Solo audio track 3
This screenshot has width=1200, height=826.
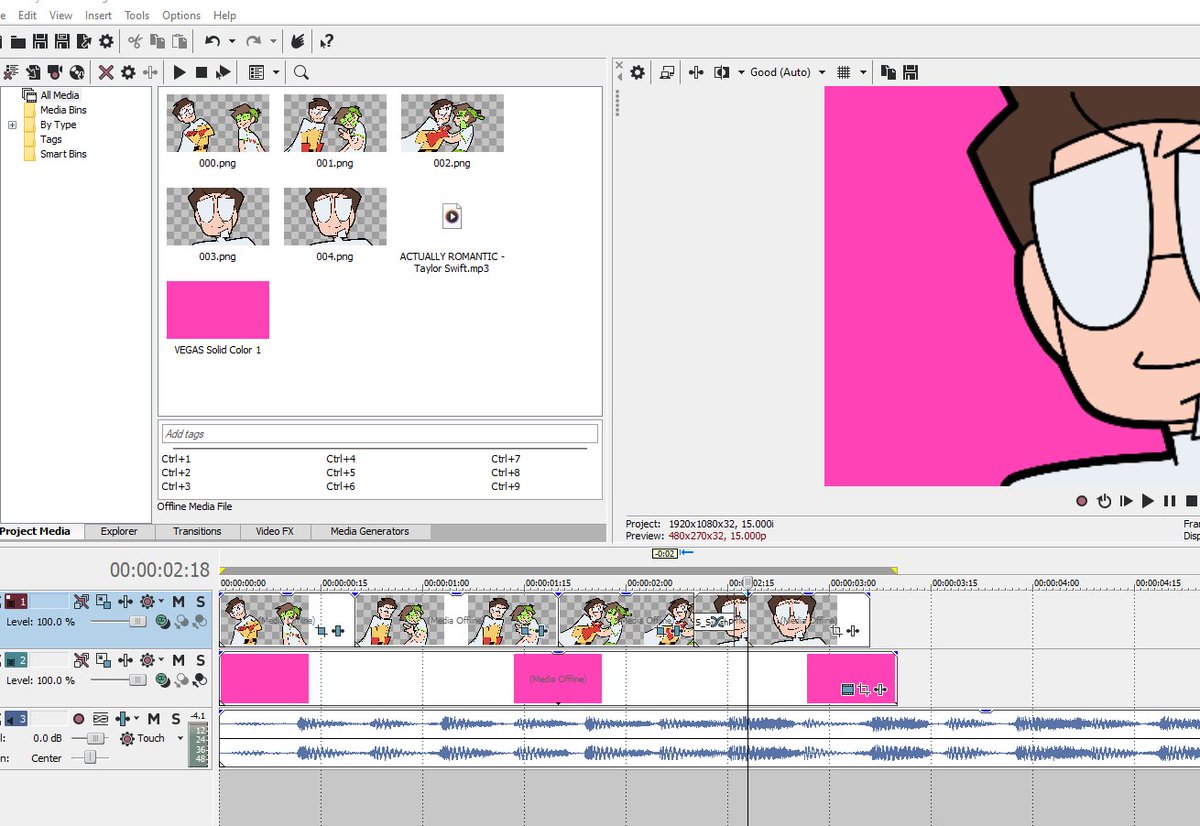click(175, 718)
